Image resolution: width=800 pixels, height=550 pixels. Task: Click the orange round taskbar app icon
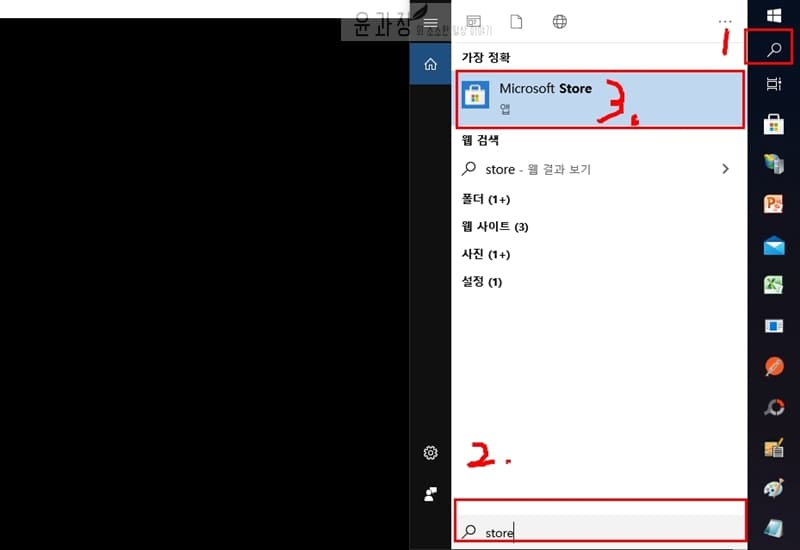[x=774, y=366]
